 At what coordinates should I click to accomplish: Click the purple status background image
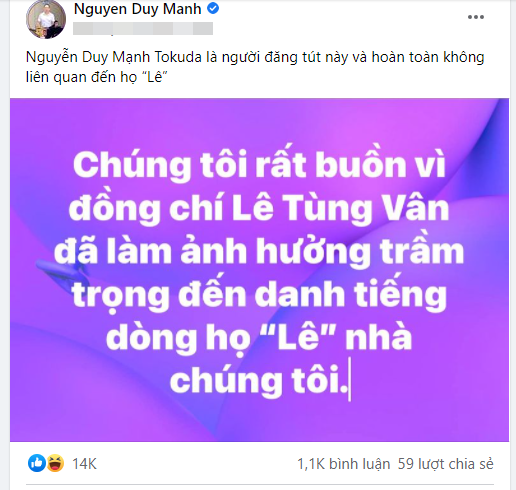pos(259,270)
